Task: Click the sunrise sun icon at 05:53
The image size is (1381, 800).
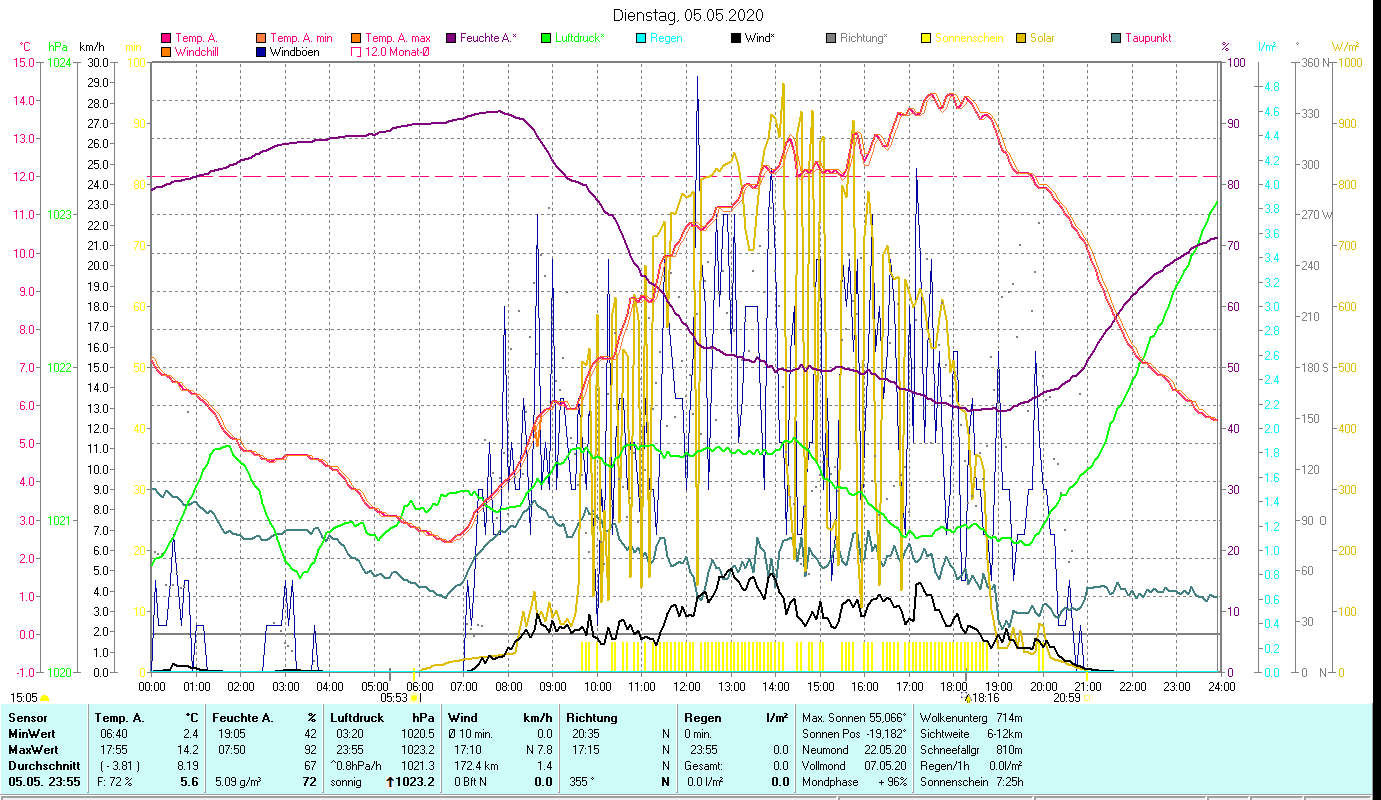Action: [x=414, y=698]
